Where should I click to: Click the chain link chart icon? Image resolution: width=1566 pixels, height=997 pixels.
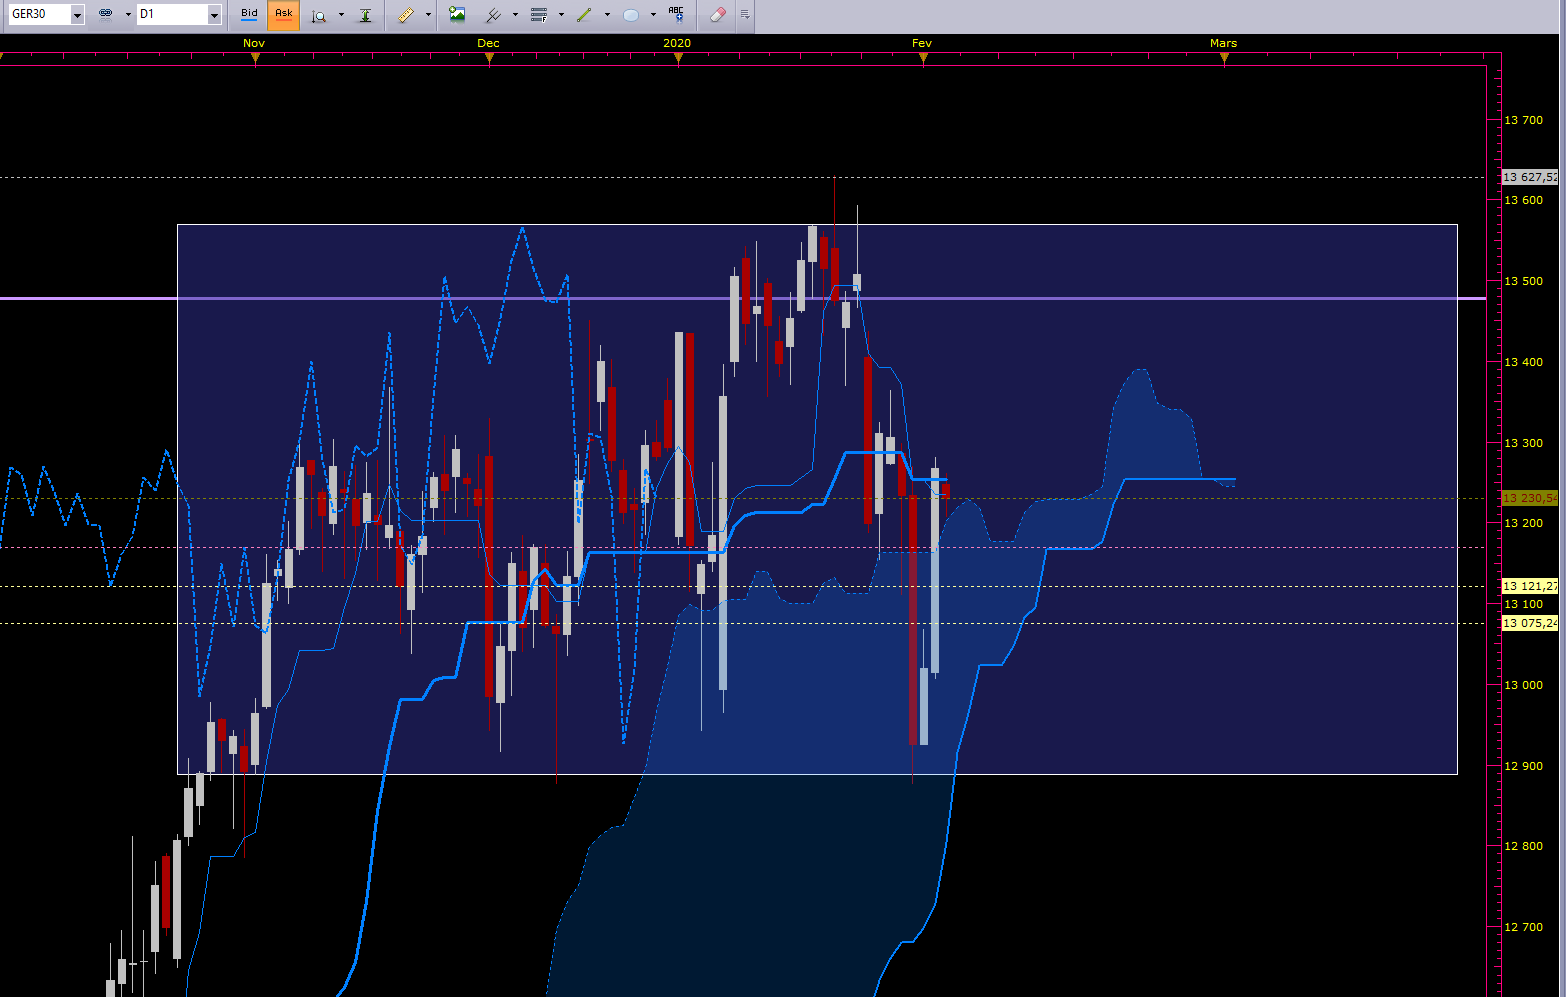pyautogui.click(x=106, y=15)
